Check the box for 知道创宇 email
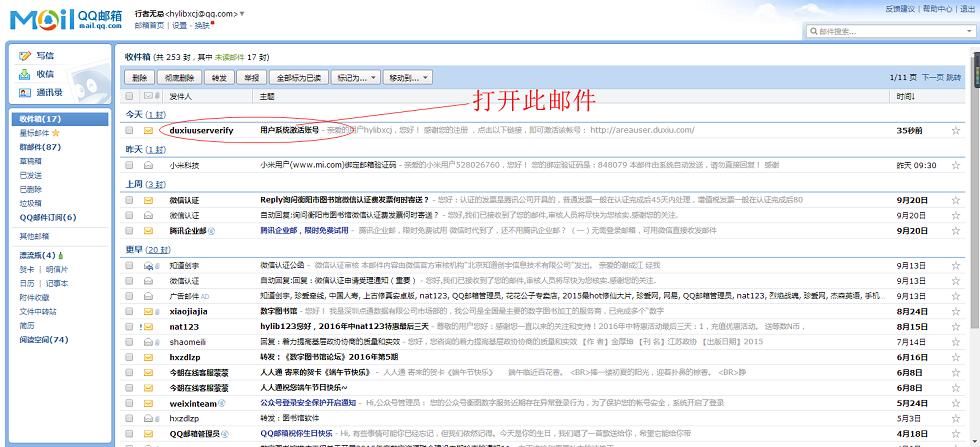The height and width of the screenshot is (447, 980). (x=129, y=266)
